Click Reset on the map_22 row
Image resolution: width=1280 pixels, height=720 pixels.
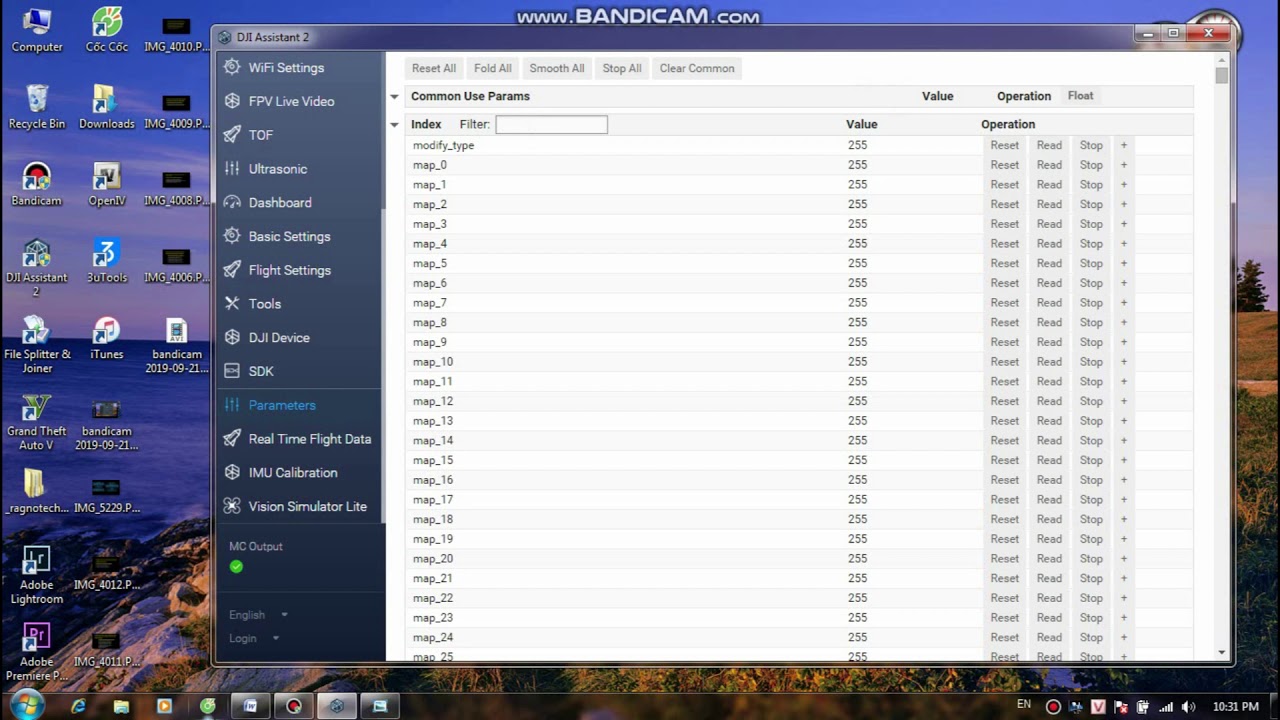click(x=1005, y=598)
